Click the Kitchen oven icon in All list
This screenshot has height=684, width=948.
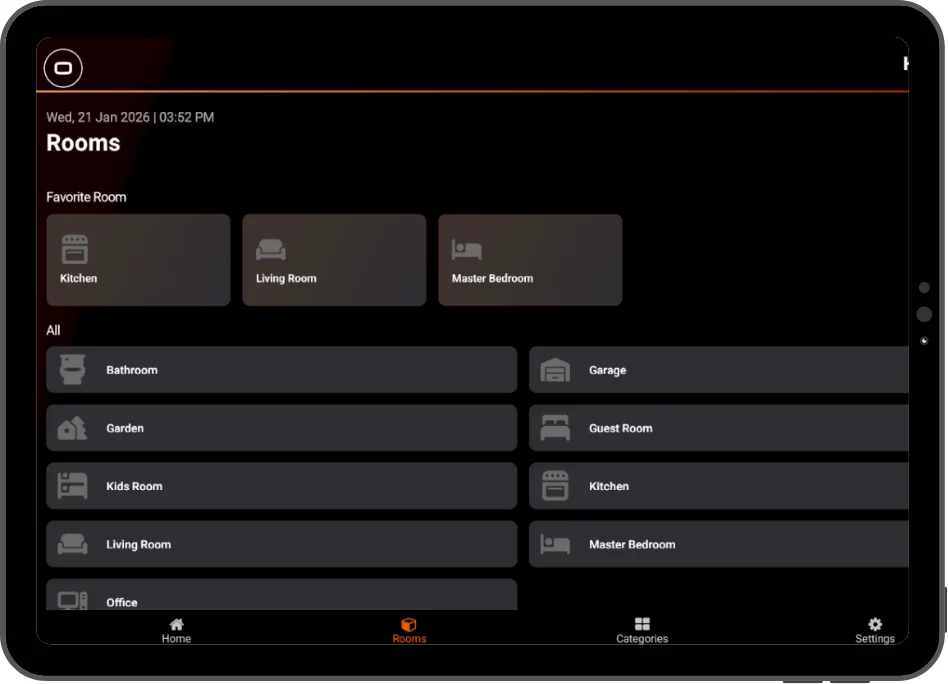555,486
